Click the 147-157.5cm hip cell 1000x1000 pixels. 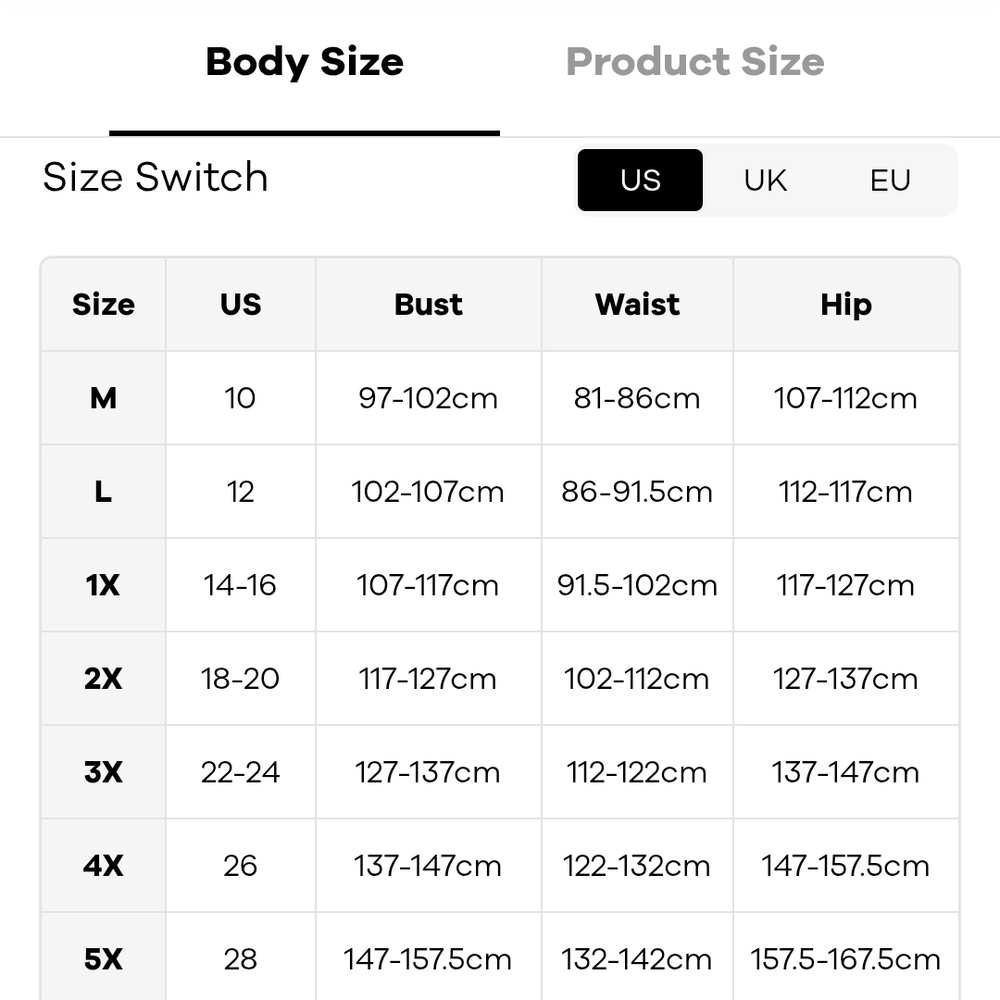[x=846, y=865]
